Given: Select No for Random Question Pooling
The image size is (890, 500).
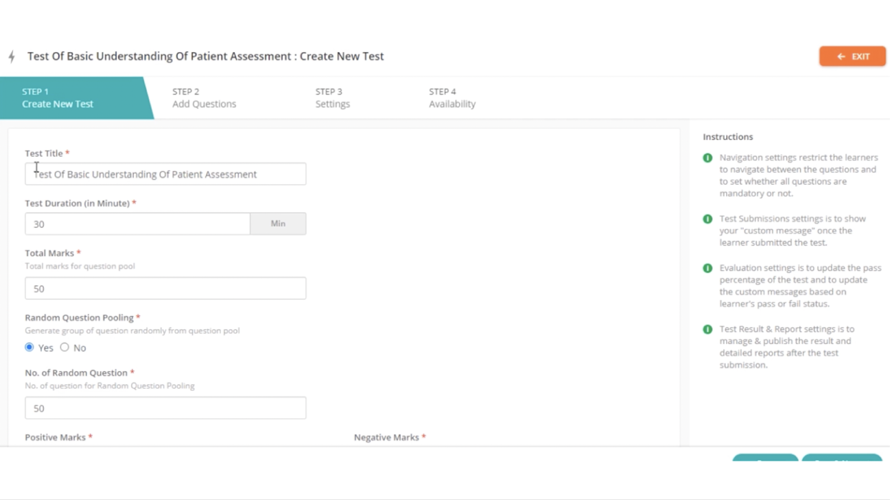Looking at the screenshot, I should 65,347.
